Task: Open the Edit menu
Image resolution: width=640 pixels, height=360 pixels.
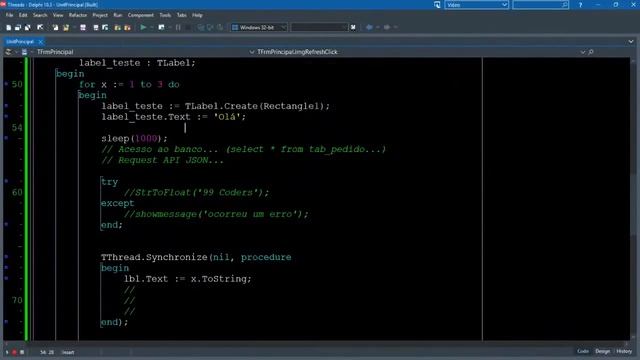Action: 23,15
